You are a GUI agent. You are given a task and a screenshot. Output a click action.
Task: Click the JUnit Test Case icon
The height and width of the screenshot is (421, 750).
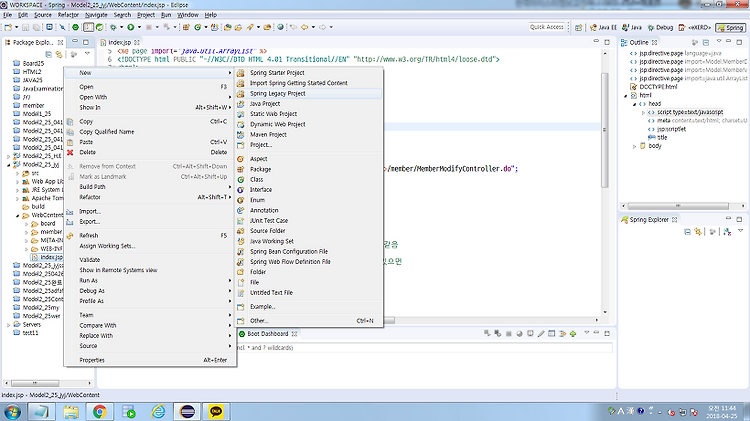click(x=241, y=221)
